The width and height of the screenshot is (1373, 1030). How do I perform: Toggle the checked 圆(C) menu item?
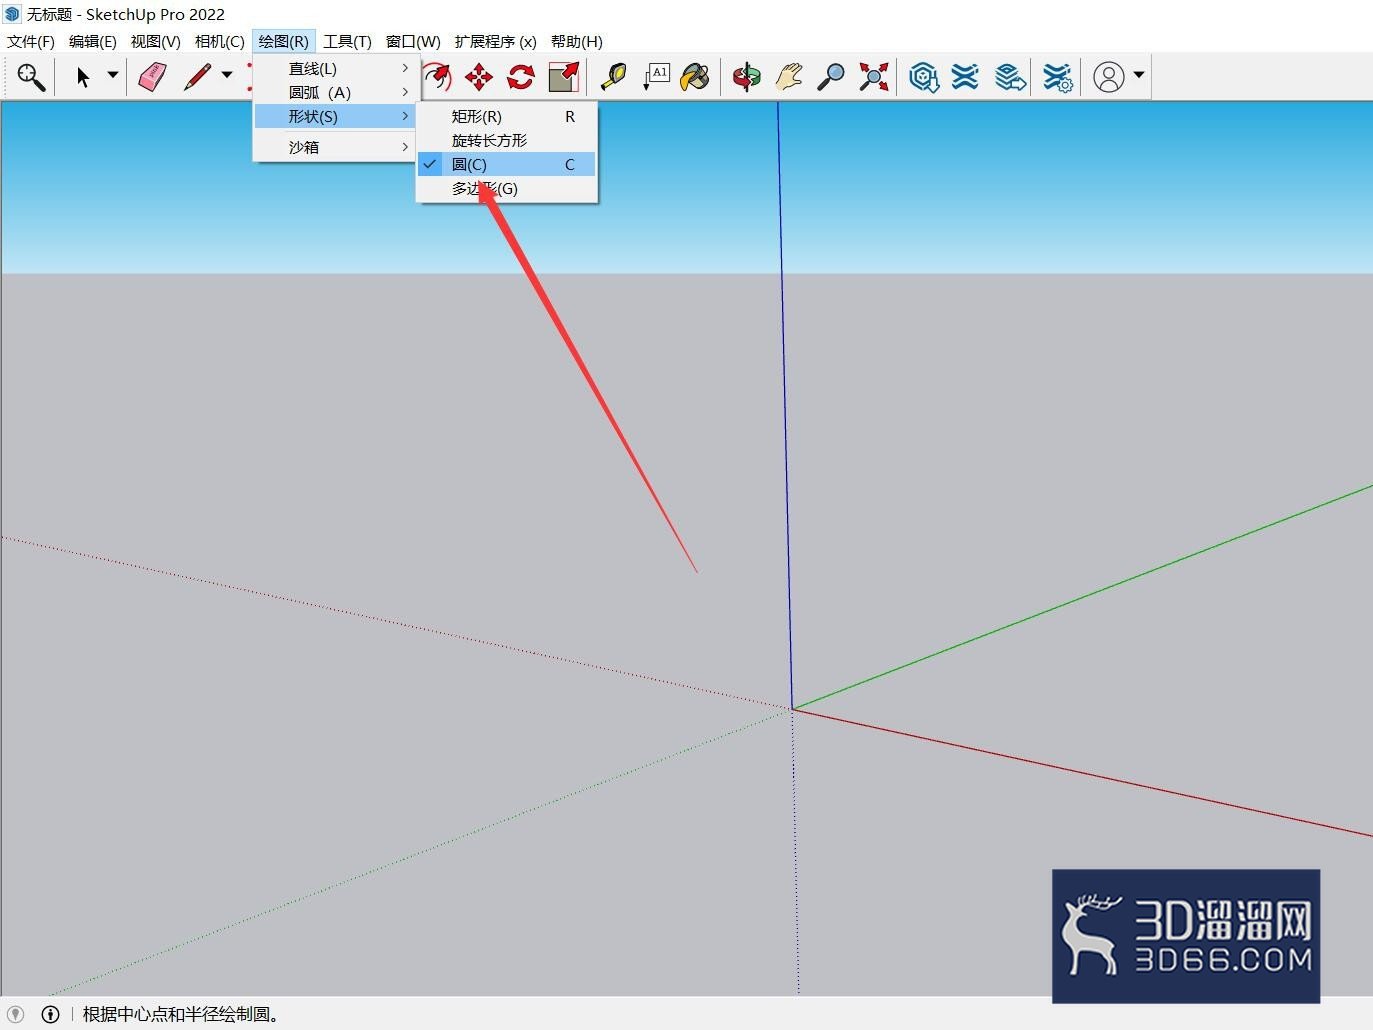(x=507, y=164)
